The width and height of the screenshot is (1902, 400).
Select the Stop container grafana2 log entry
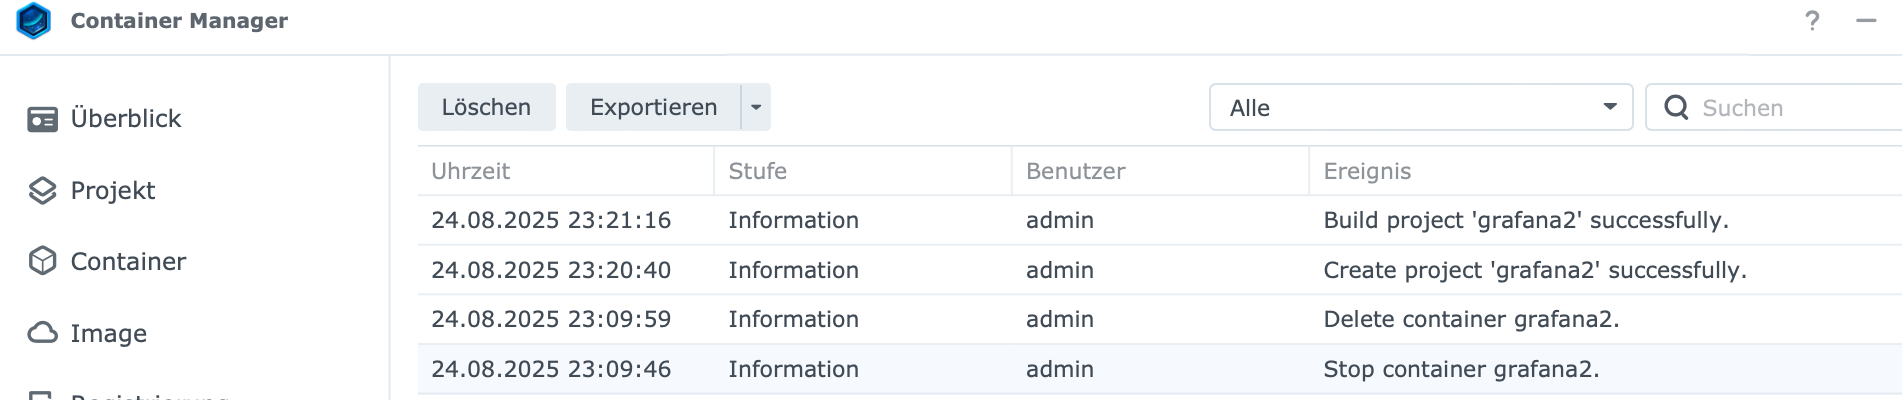[1160, 369]
